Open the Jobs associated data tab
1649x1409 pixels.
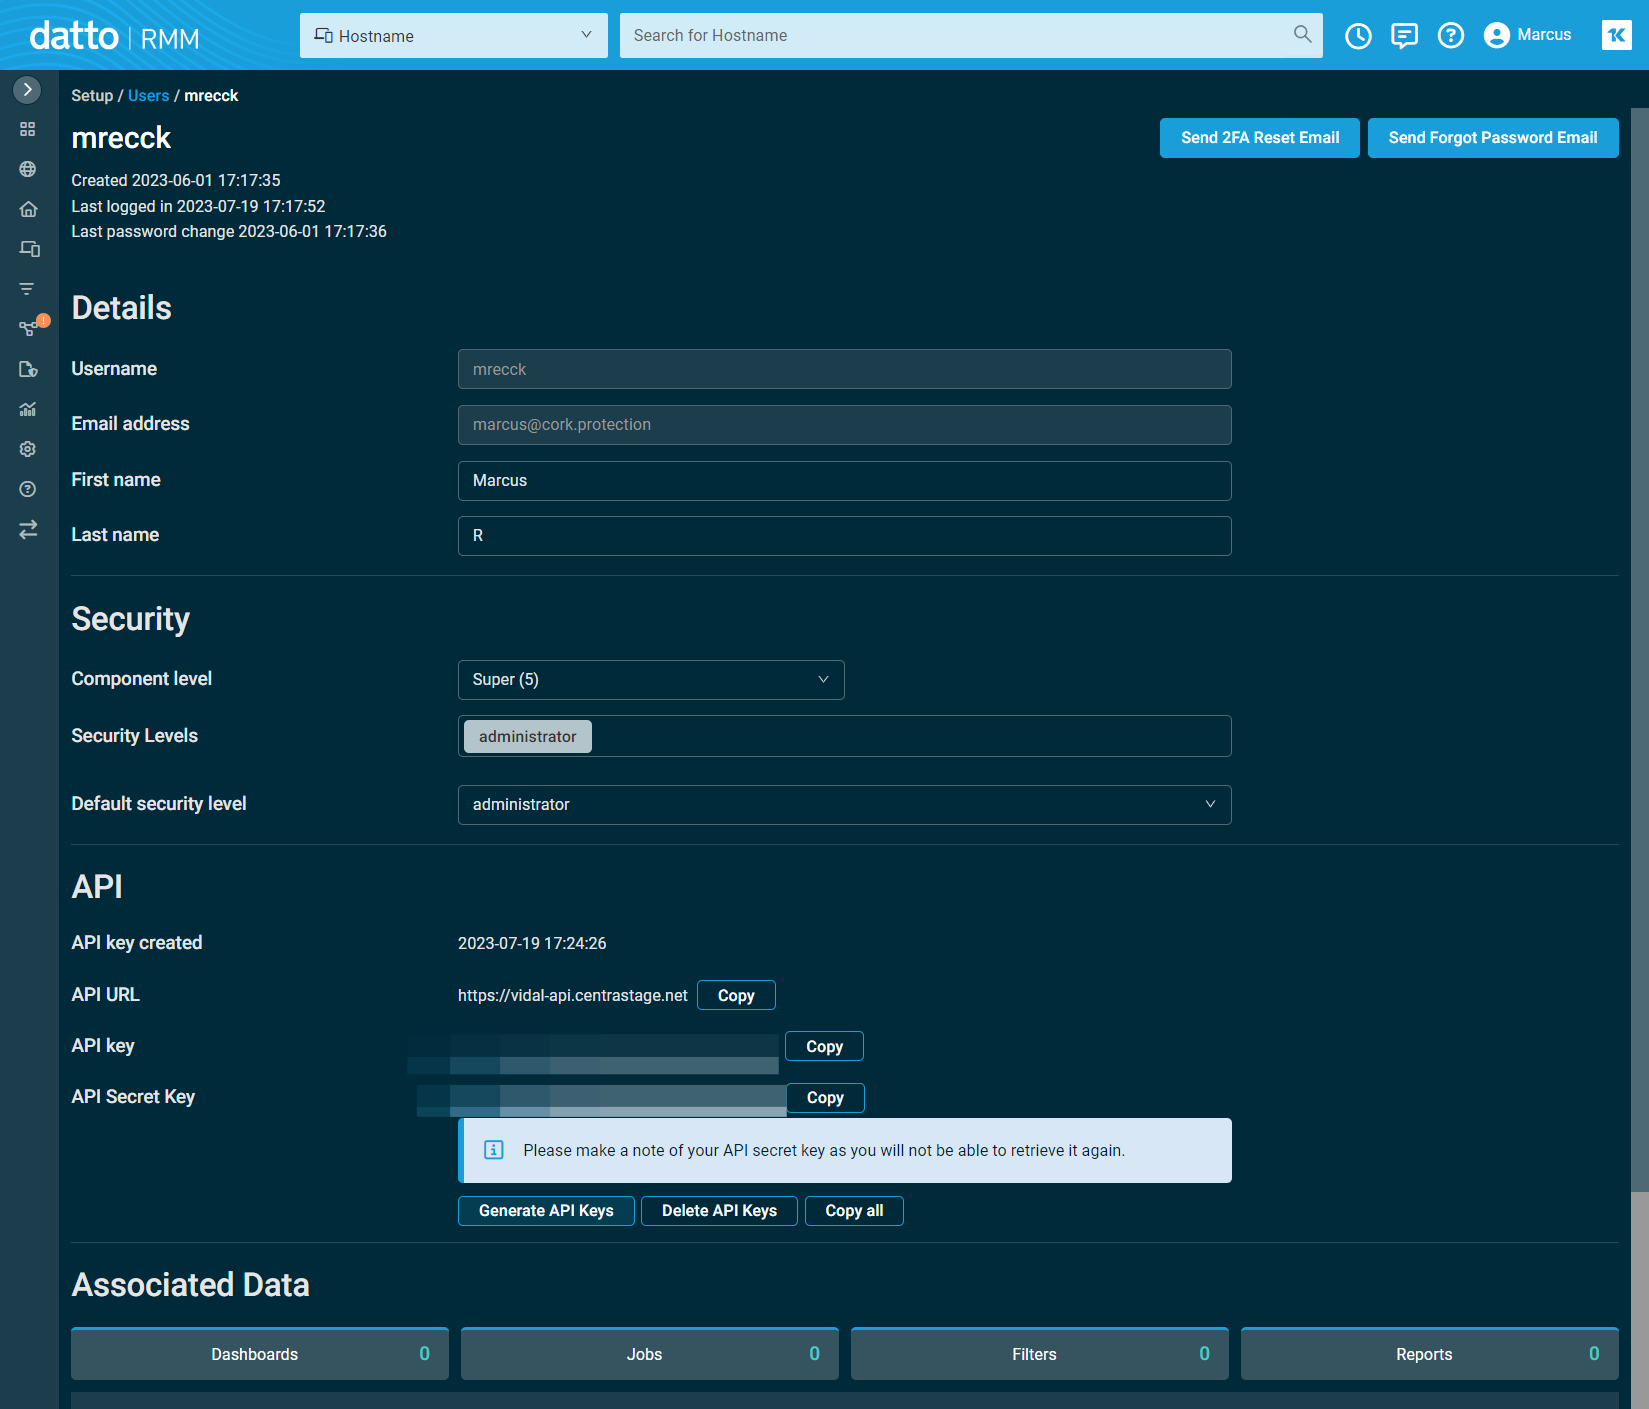[x=650, y=1354]
